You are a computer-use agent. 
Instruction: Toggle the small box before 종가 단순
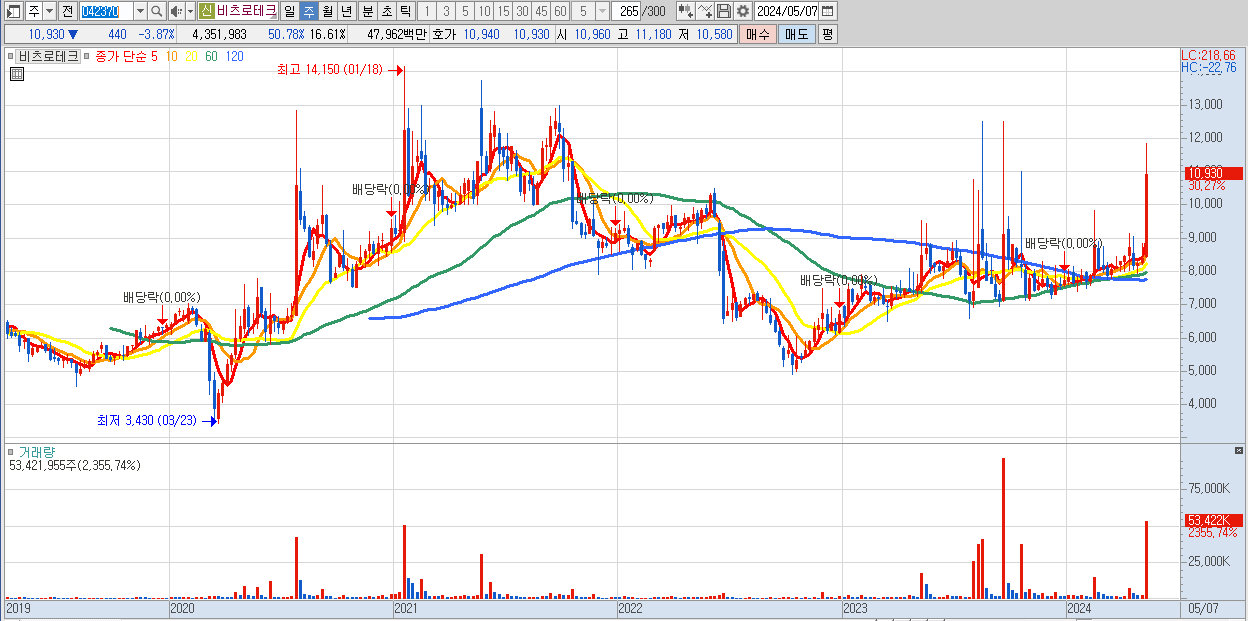[87, 56]
